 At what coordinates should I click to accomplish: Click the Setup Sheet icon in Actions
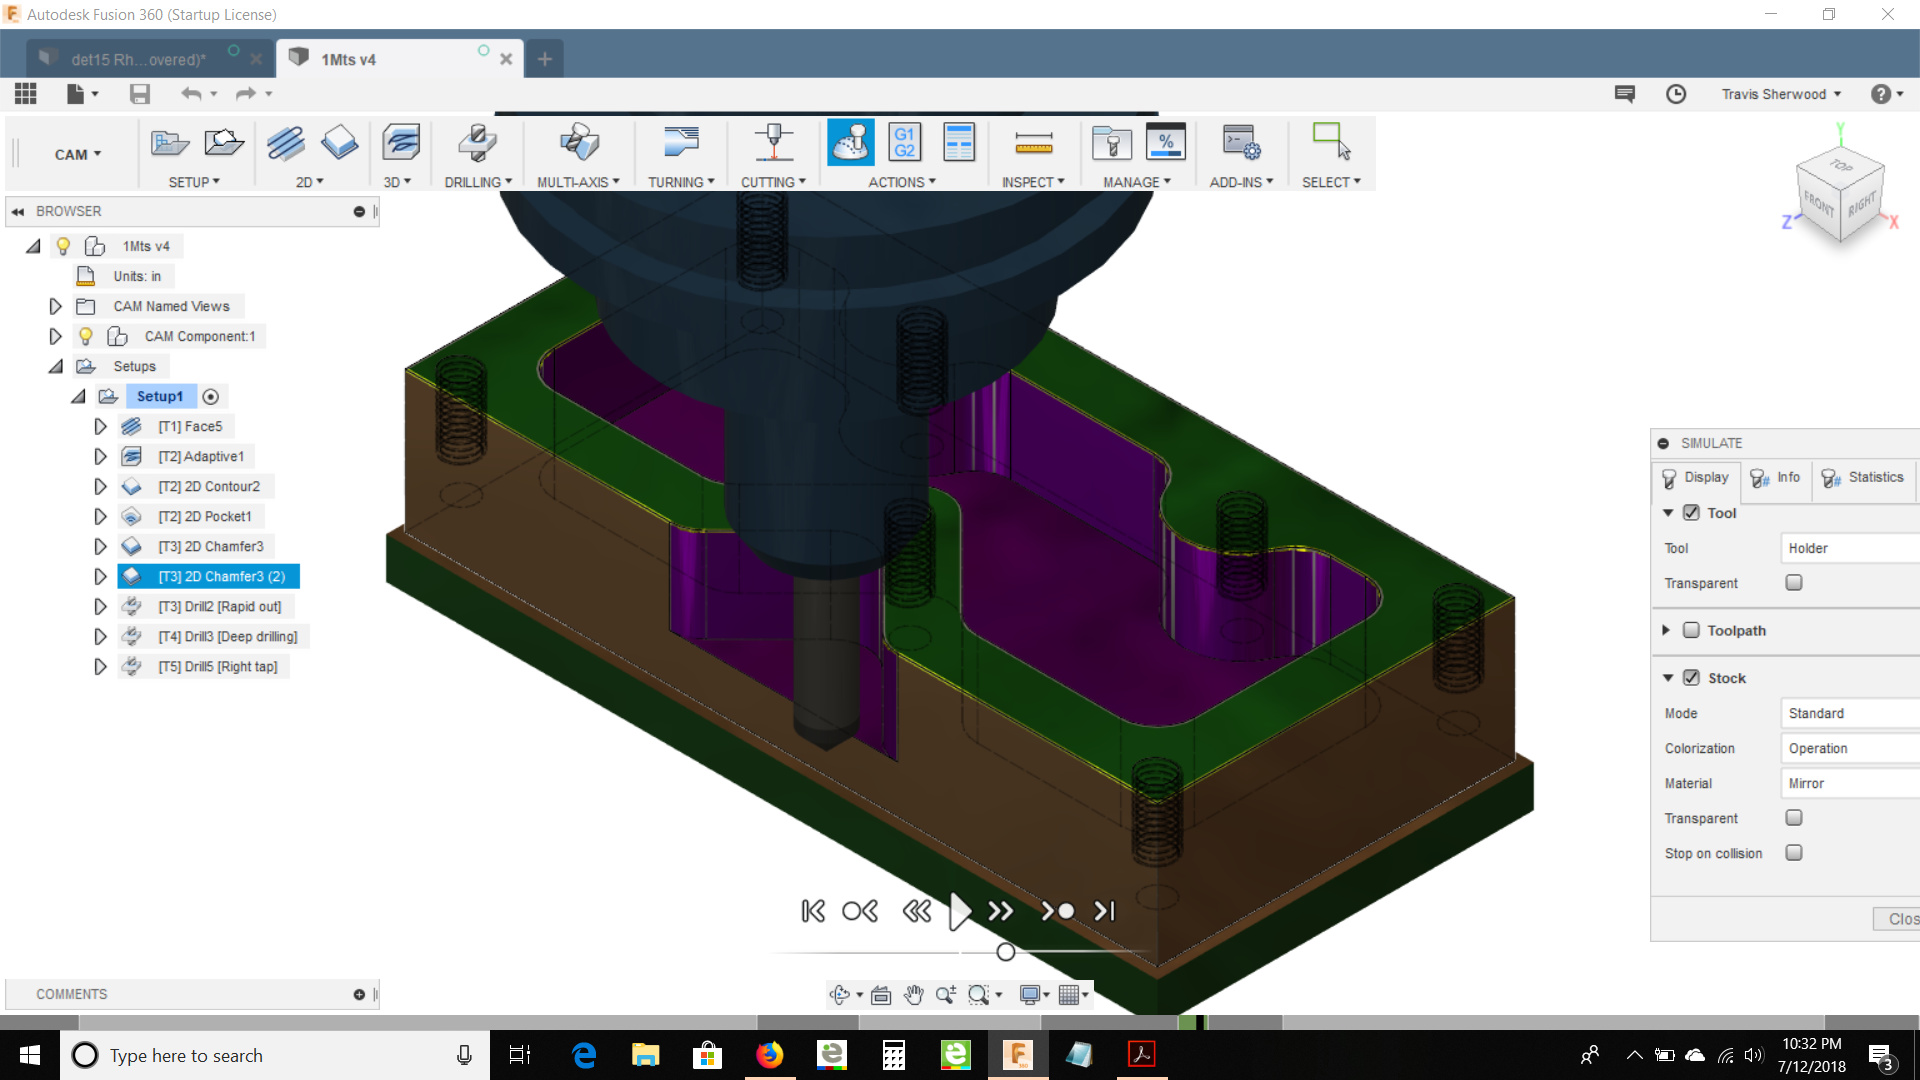958,142
